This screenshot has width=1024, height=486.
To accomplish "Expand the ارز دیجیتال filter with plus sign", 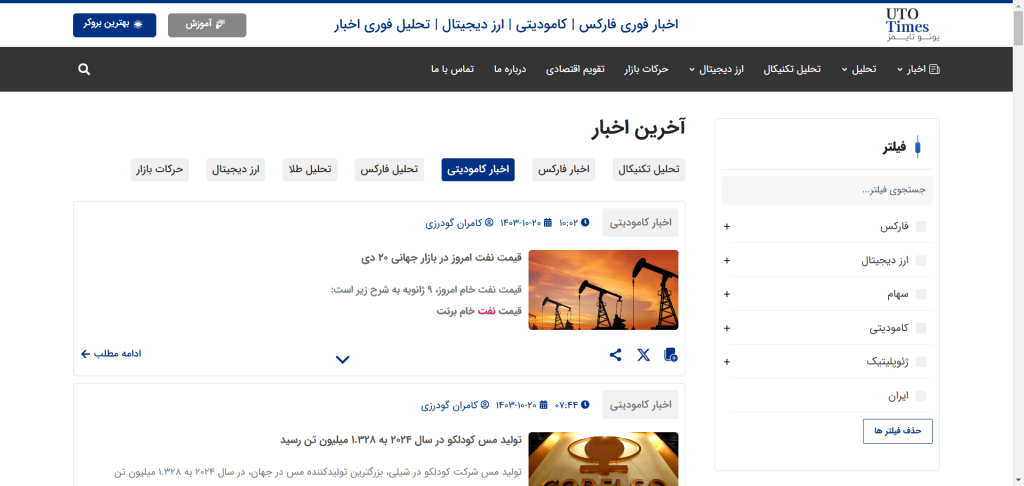I will (x=727, y=261).
